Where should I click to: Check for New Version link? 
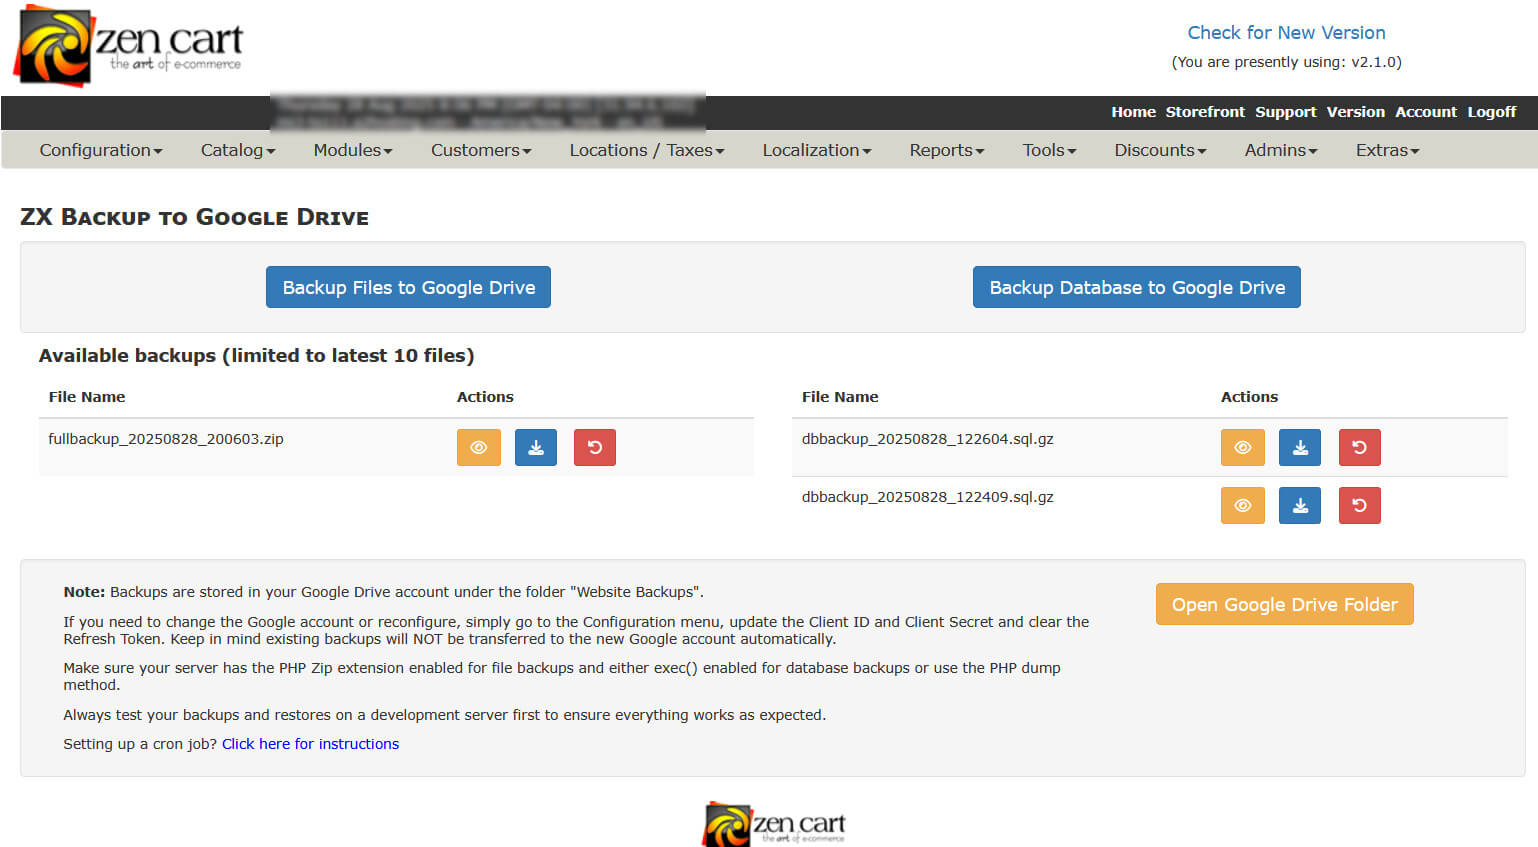pyautogui.click(x=1286, y=33)
